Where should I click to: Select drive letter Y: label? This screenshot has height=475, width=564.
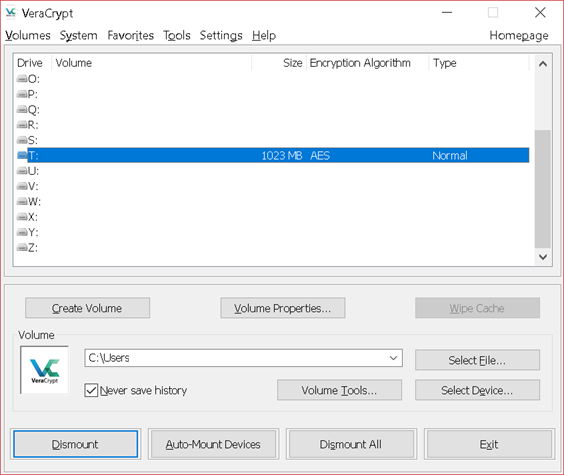[x=33, y=233]
